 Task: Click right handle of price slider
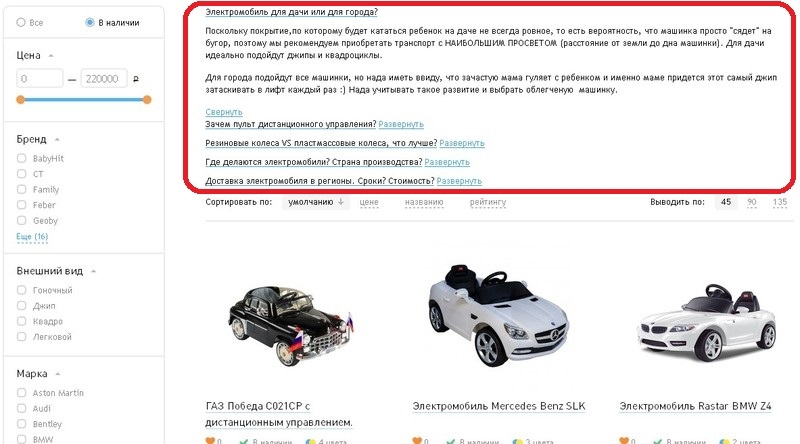click(147, 100)
